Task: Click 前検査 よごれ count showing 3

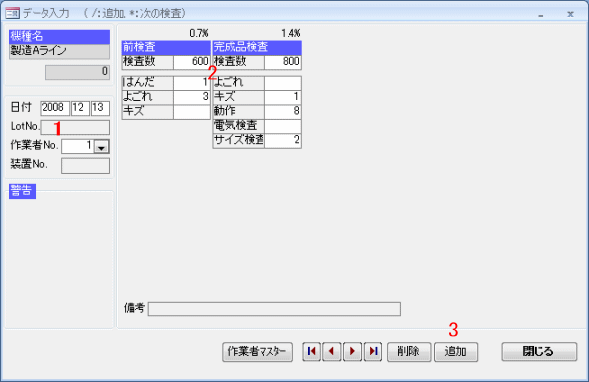Action: coord(192,97)
